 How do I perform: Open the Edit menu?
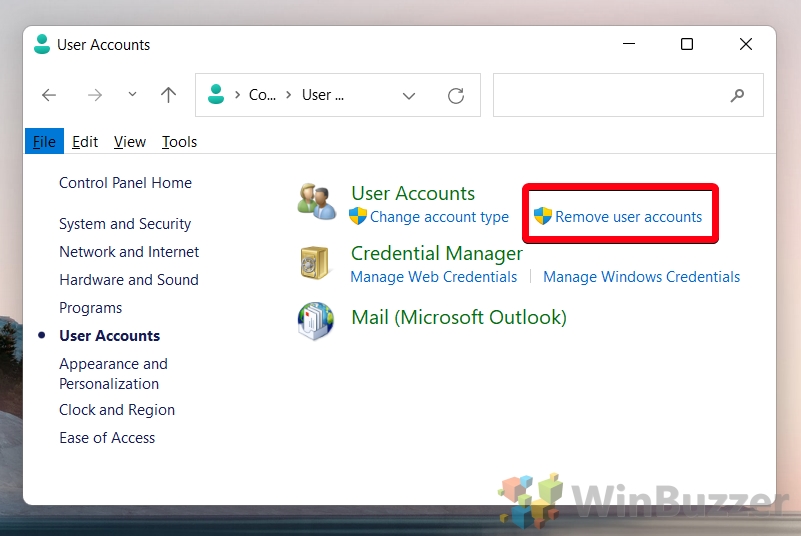point(85,142)
